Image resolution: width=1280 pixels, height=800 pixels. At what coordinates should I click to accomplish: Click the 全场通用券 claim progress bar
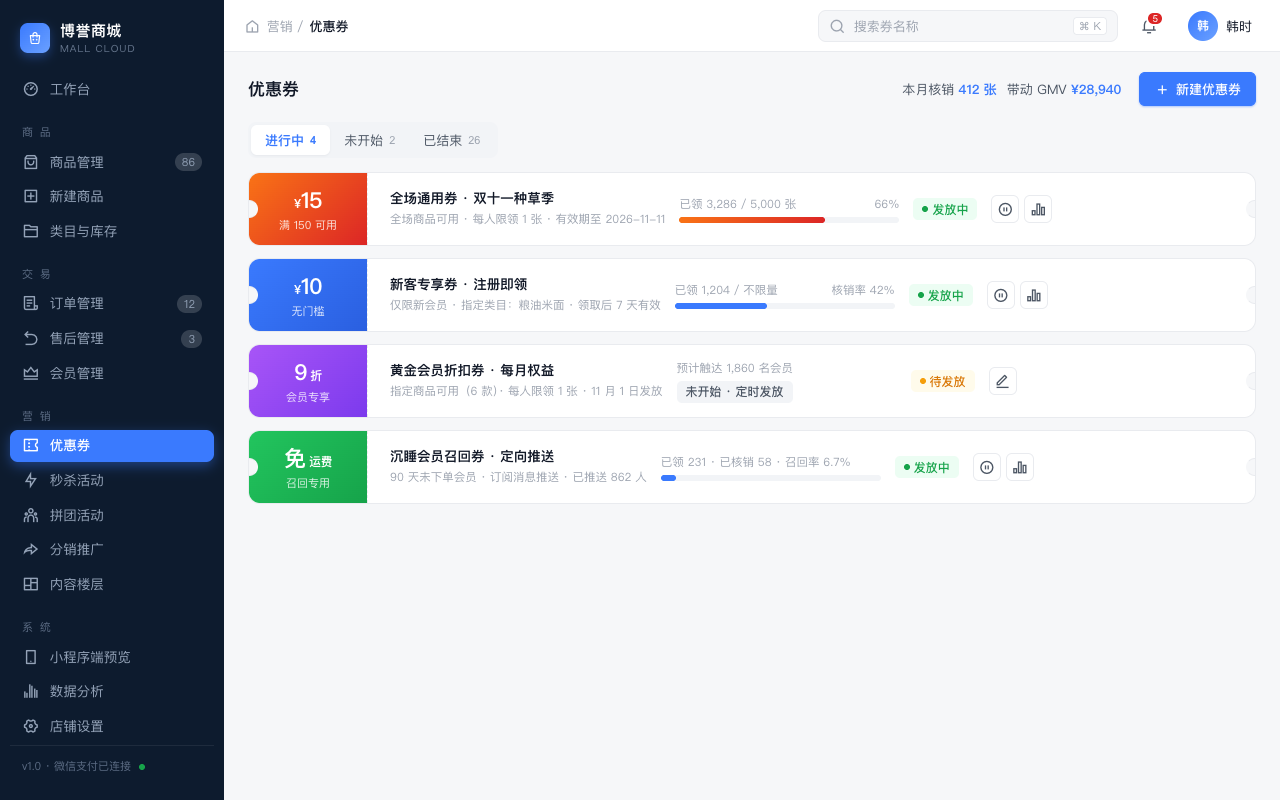tap(789, 220)
